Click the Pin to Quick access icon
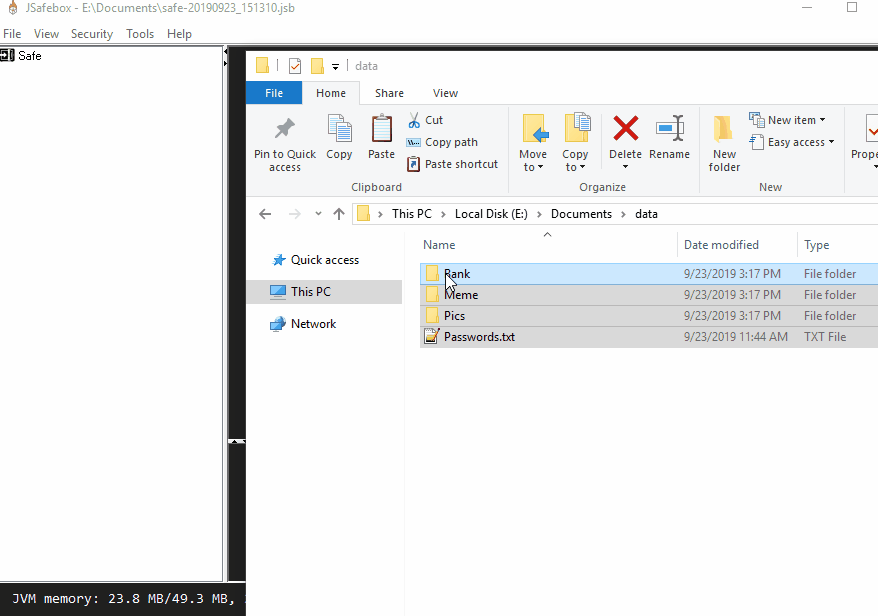The height and width of the screenshot is (616, 878). tap(285, 130)
